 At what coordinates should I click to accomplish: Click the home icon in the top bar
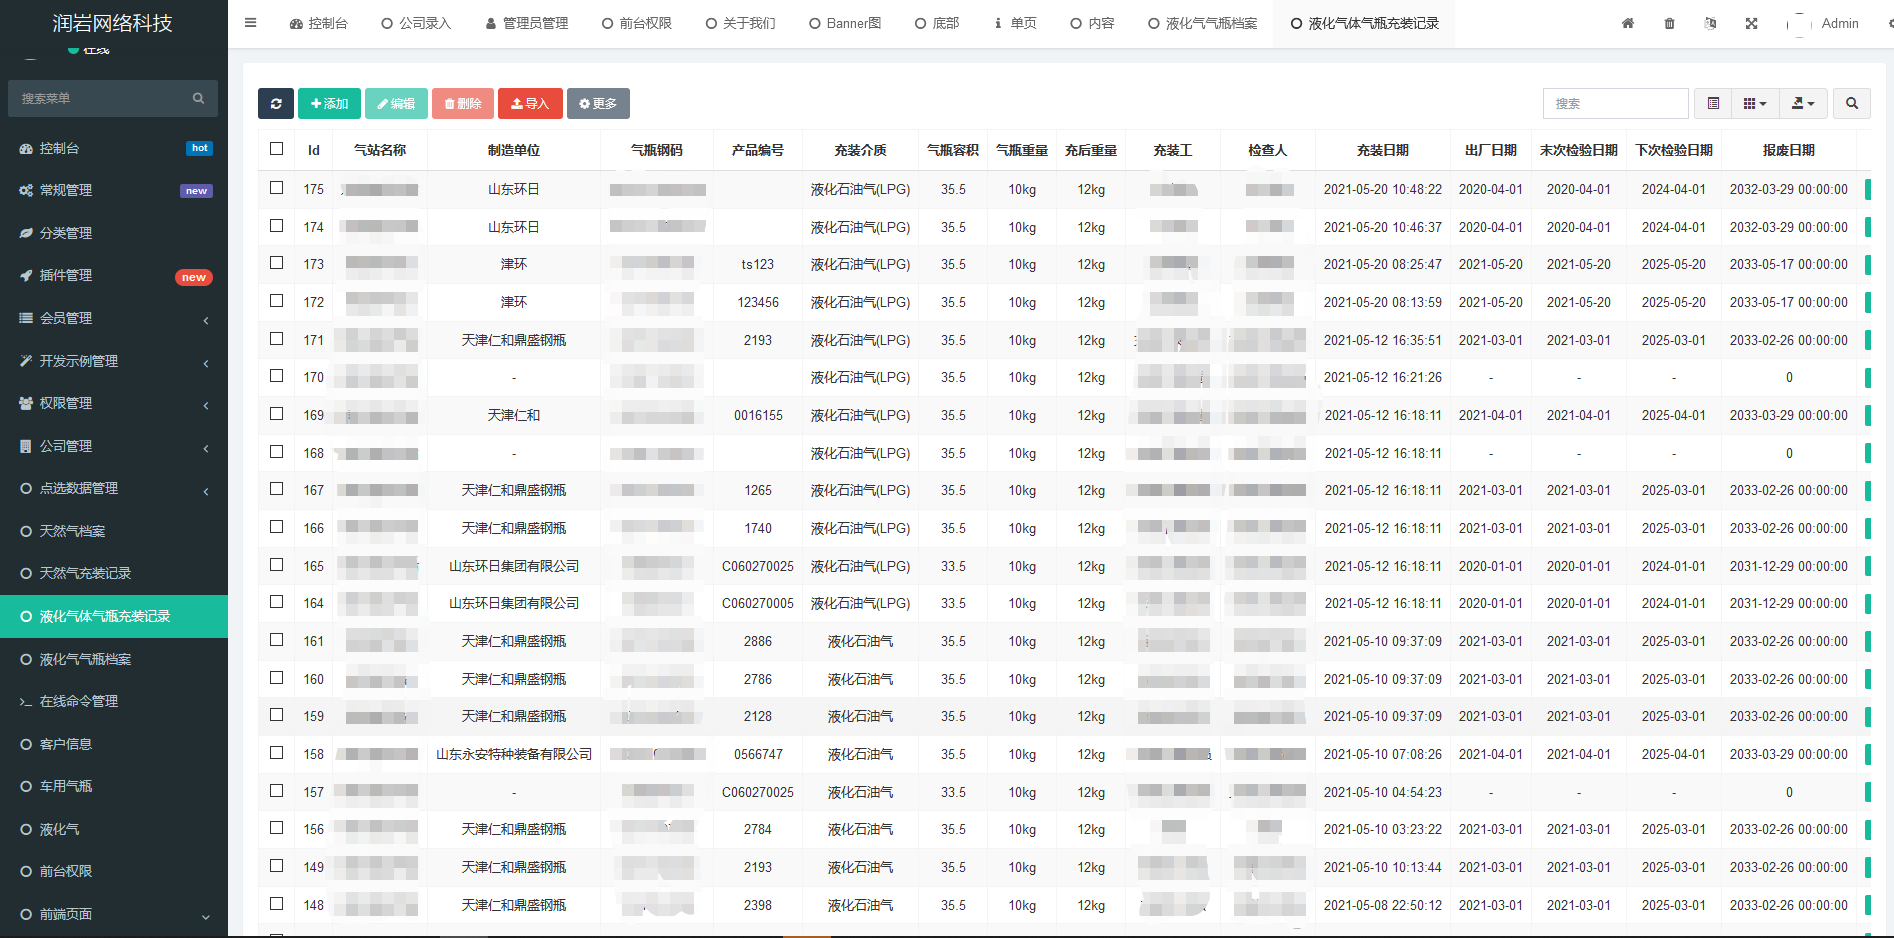coord(1628,23)
